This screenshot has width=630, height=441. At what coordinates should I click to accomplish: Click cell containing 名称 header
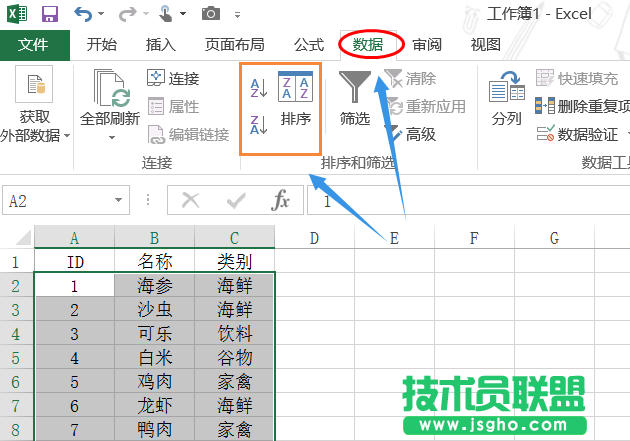154,261
